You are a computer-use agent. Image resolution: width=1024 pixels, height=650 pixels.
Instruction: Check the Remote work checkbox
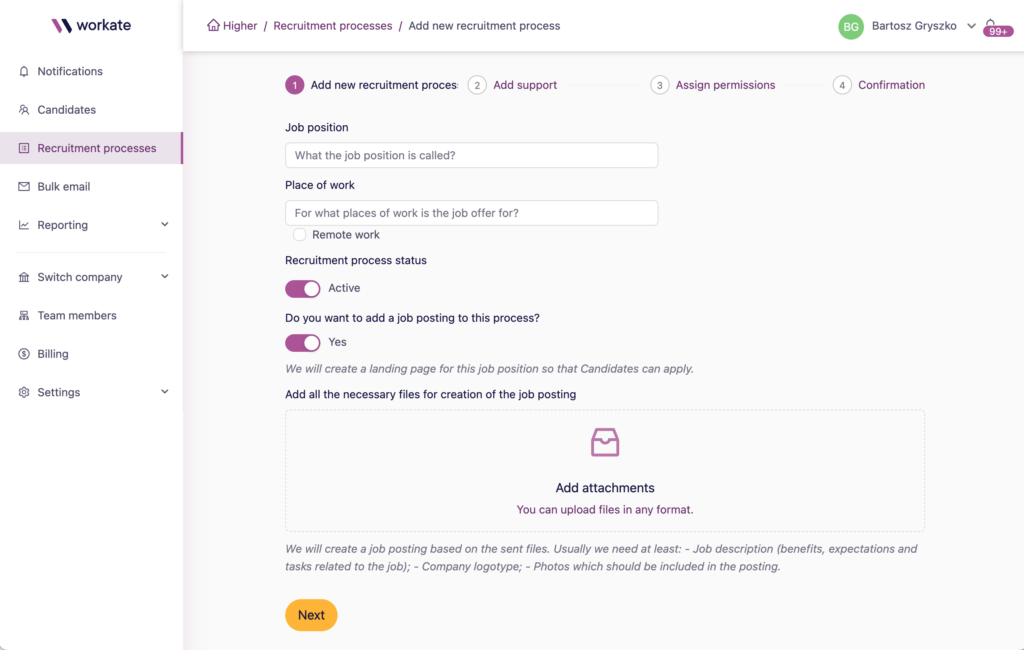tap(300, 235)
